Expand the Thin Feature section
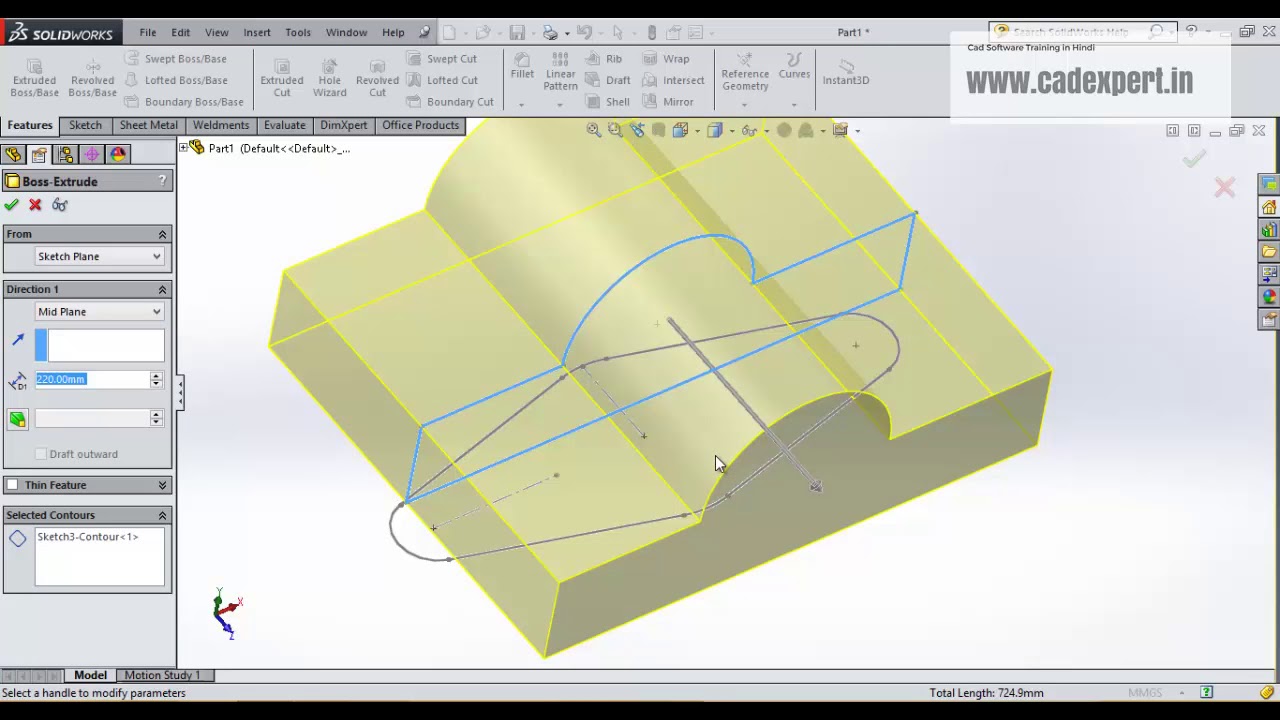The height and width of the screenshot is (720, 1280). tap(162, 485)
